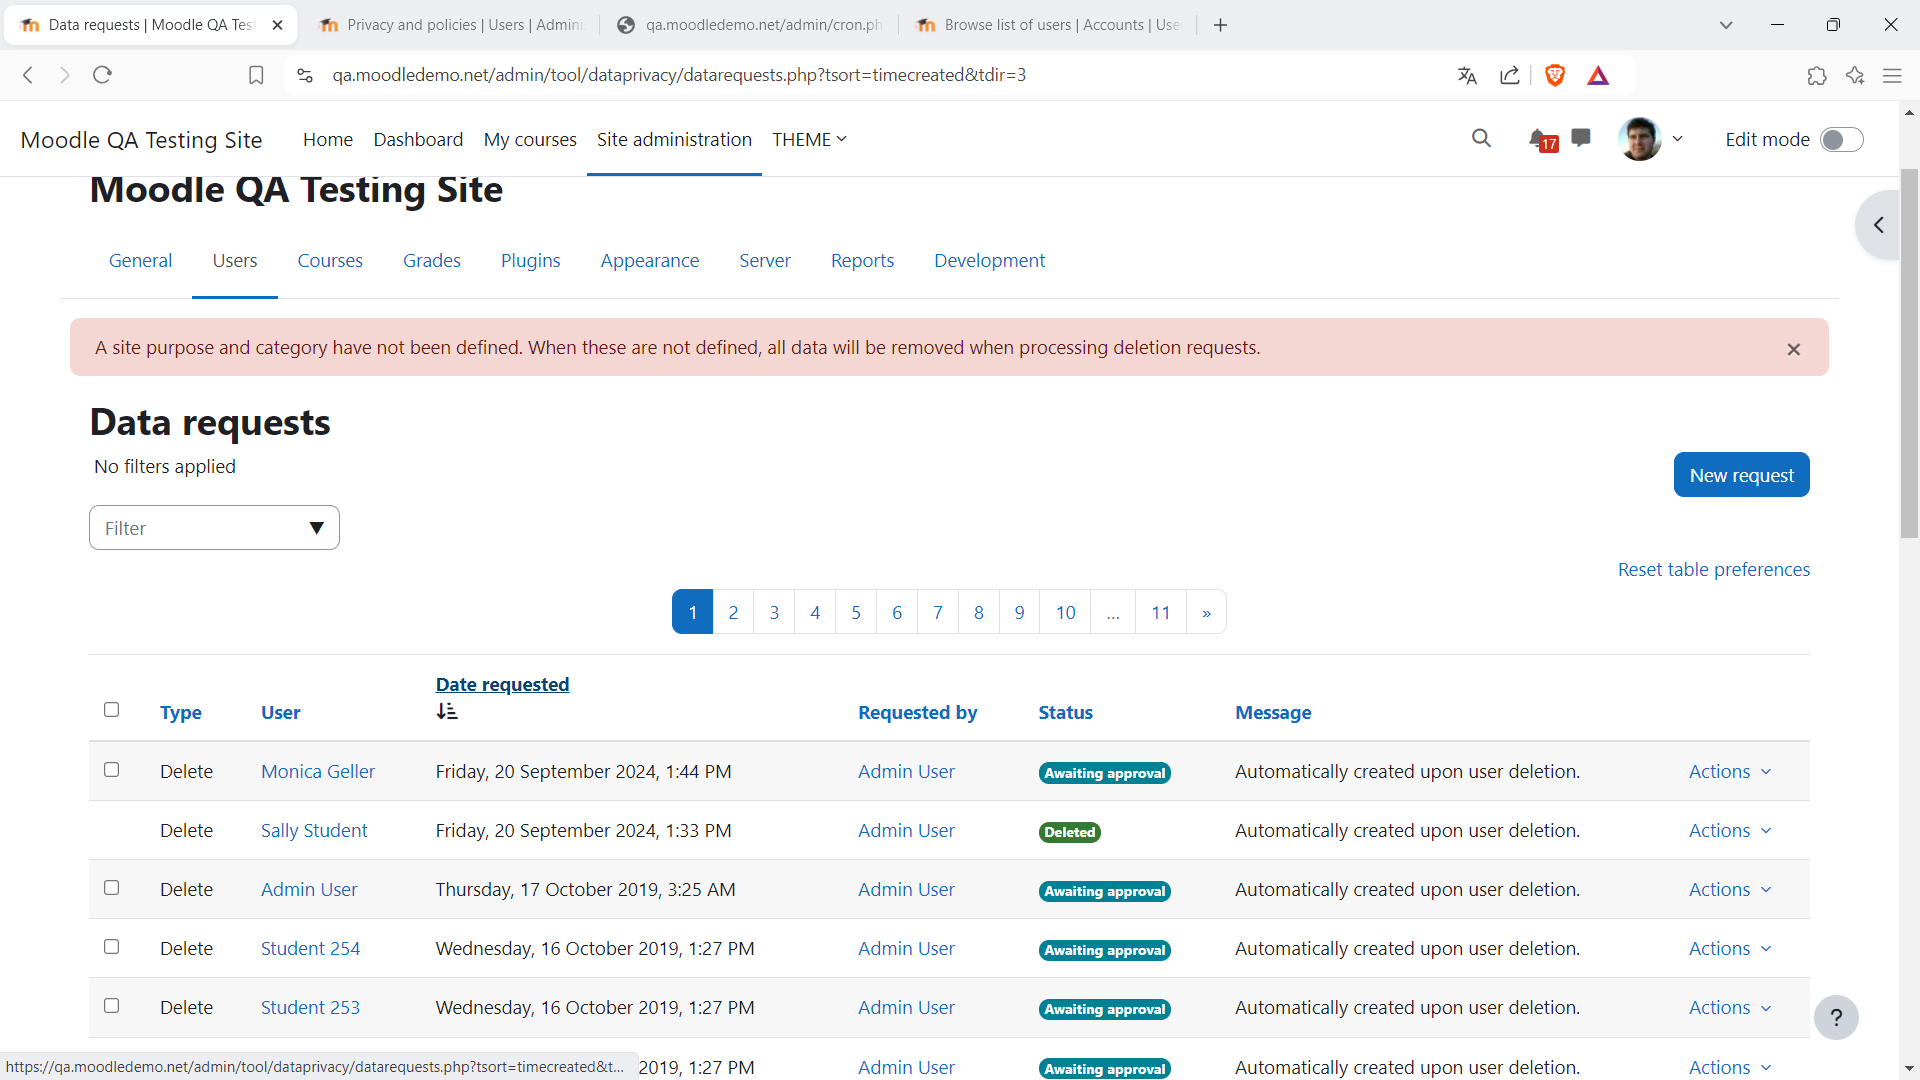Open notifications bell with 17 badge
This screenshot has width=1920, height=1080.
pyautogui.click(x=1542, y=140)
